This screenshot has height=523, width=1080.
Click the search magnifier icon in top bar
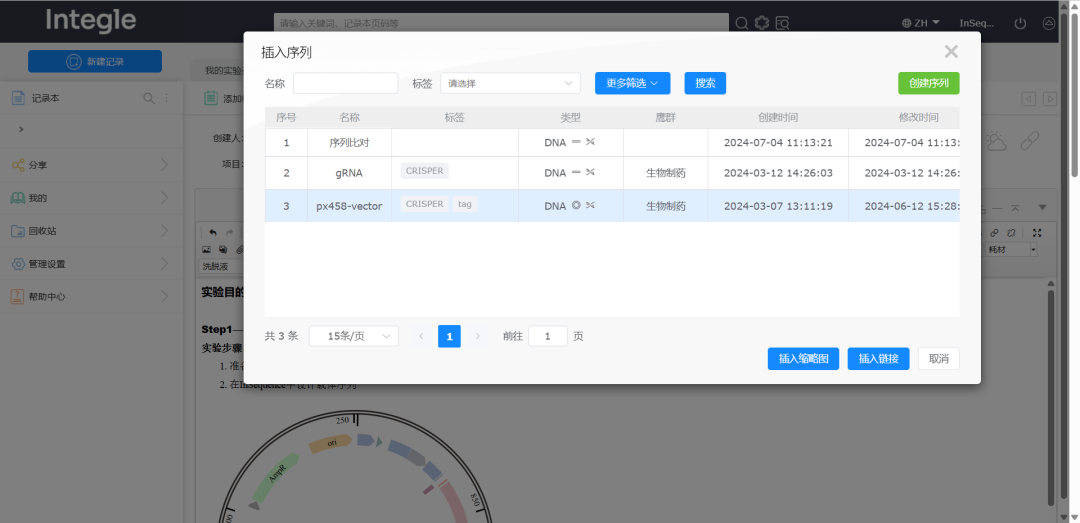pos(742,23)
